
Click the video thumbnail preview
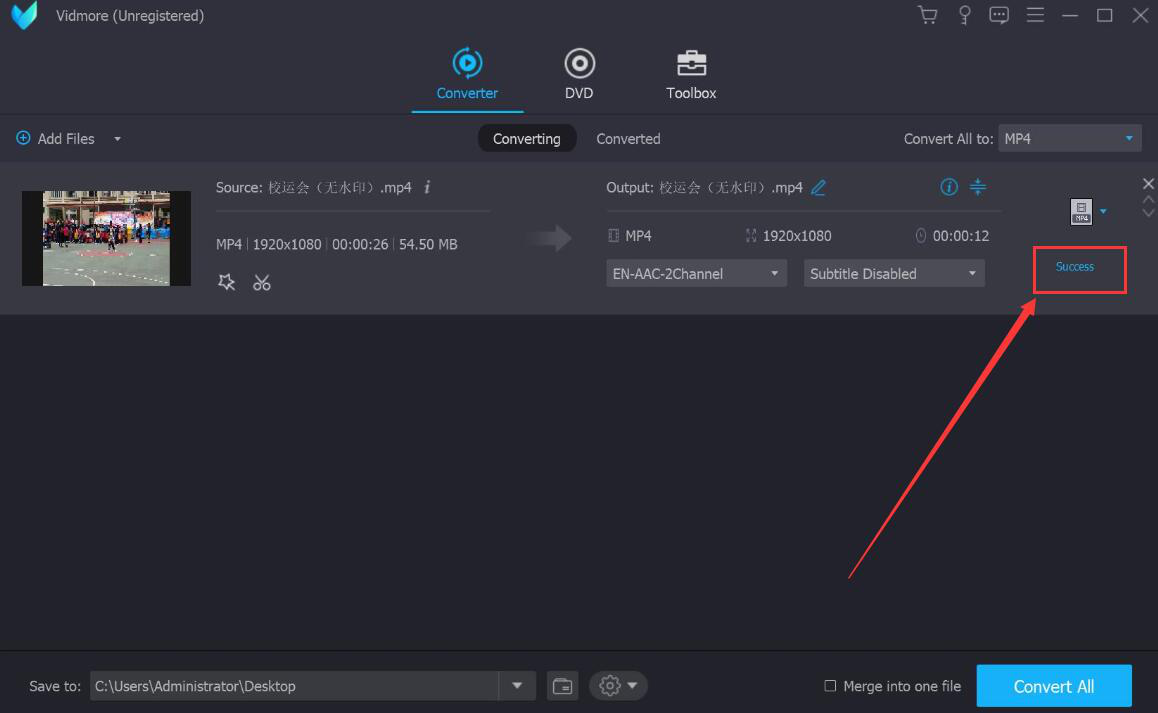tap(106, 238)
